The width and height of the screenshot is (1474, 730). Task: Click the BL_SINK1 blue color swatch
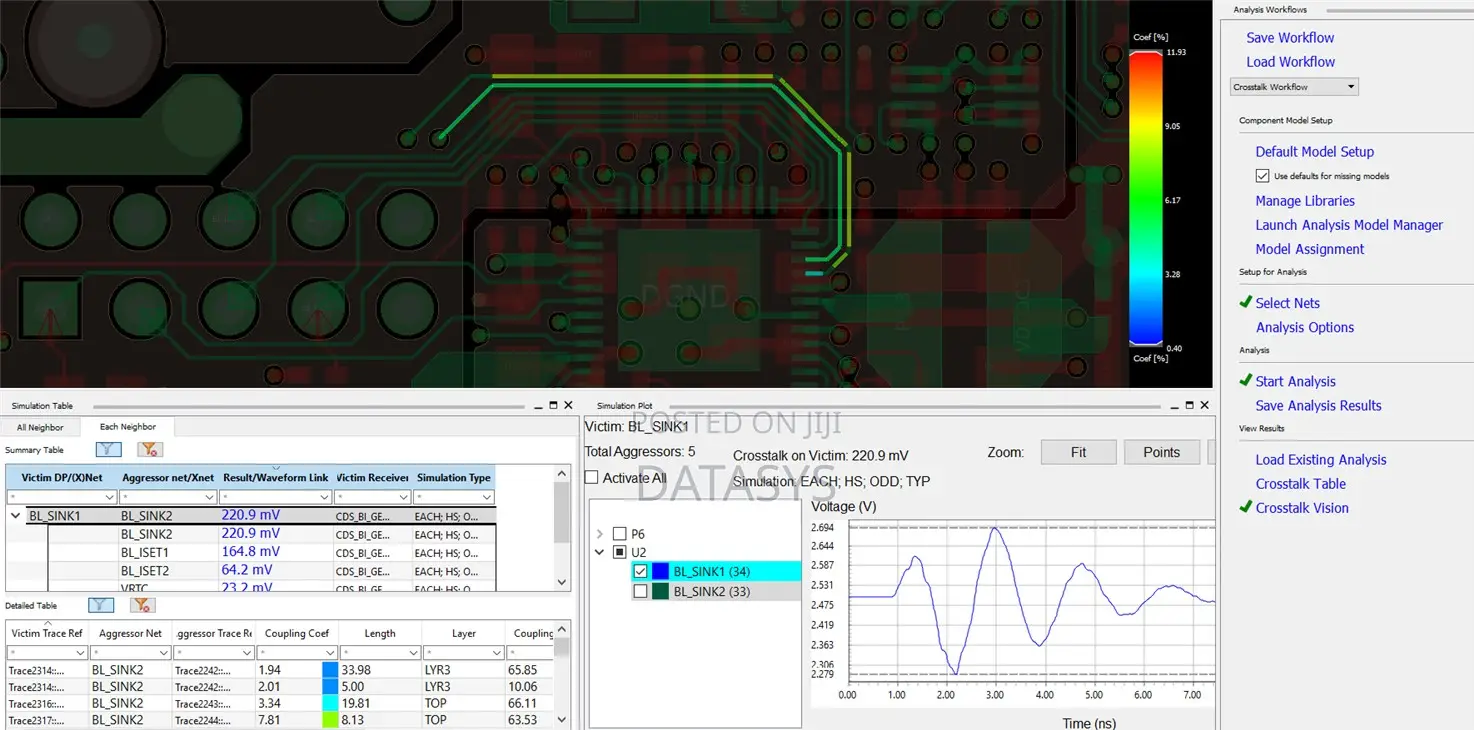tap(660, 572)
